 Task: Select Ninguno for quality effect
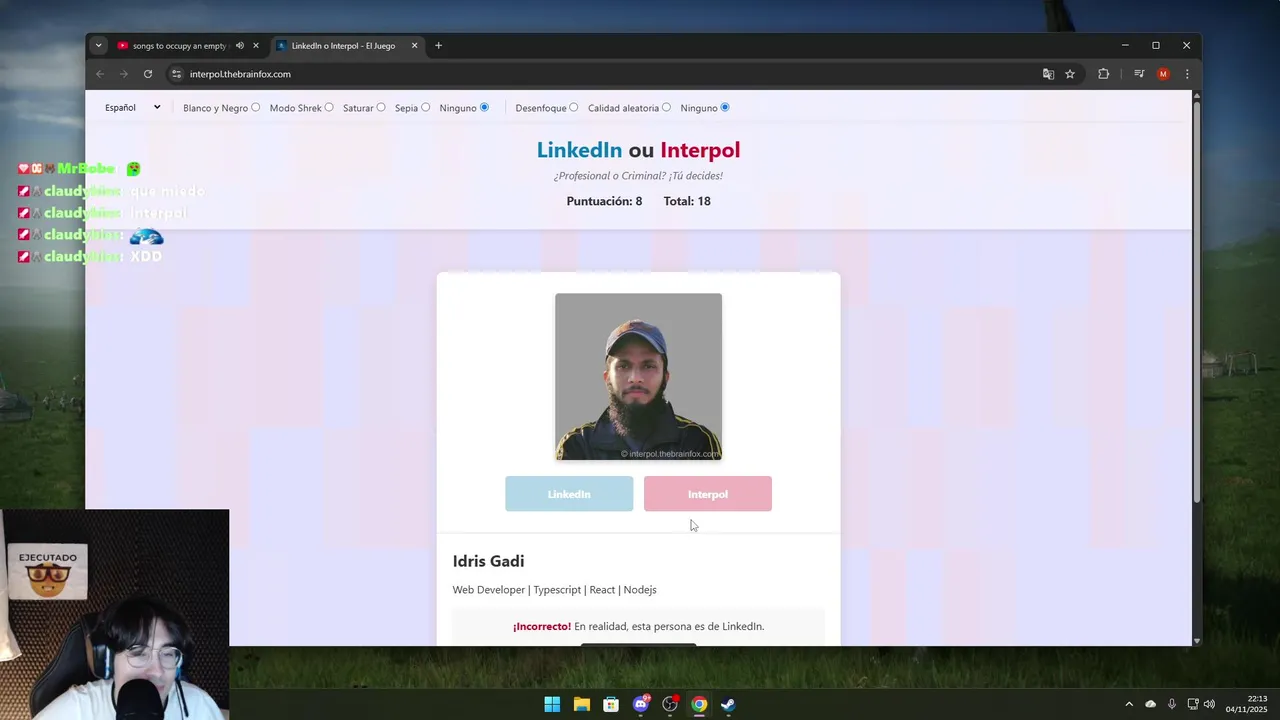(x=725, y=107)
